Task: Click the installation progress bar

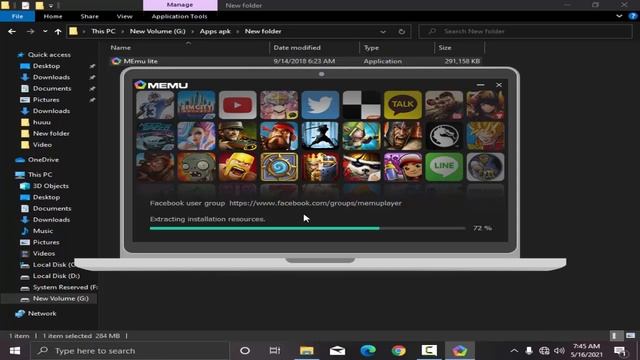Action: 307,228
